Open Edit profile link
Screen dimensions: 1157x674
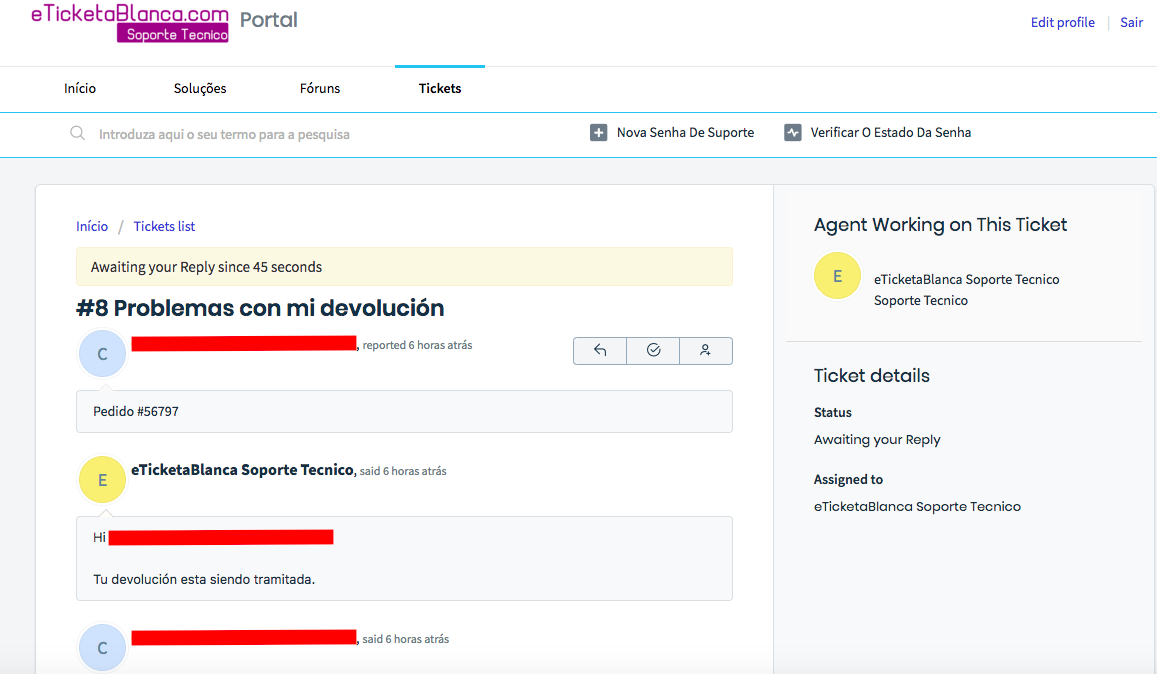(1063, 22)
